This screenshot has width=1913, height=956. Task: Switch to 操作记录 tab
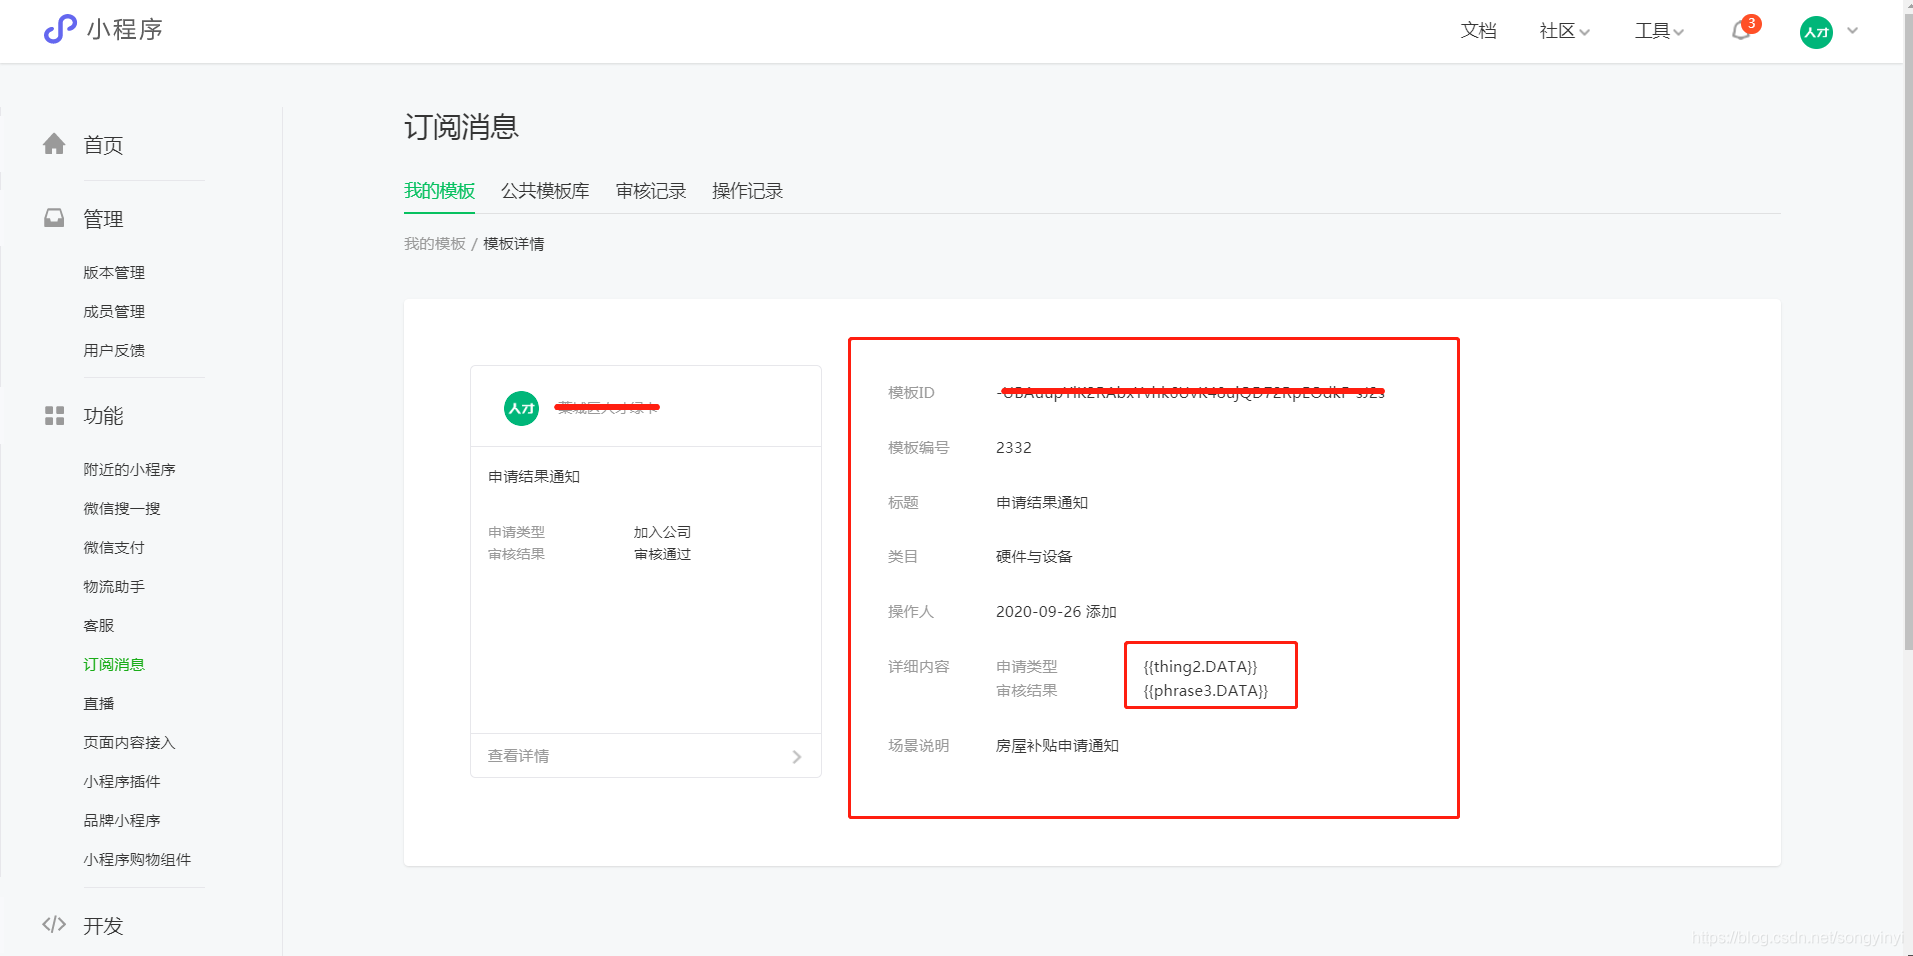747,191
